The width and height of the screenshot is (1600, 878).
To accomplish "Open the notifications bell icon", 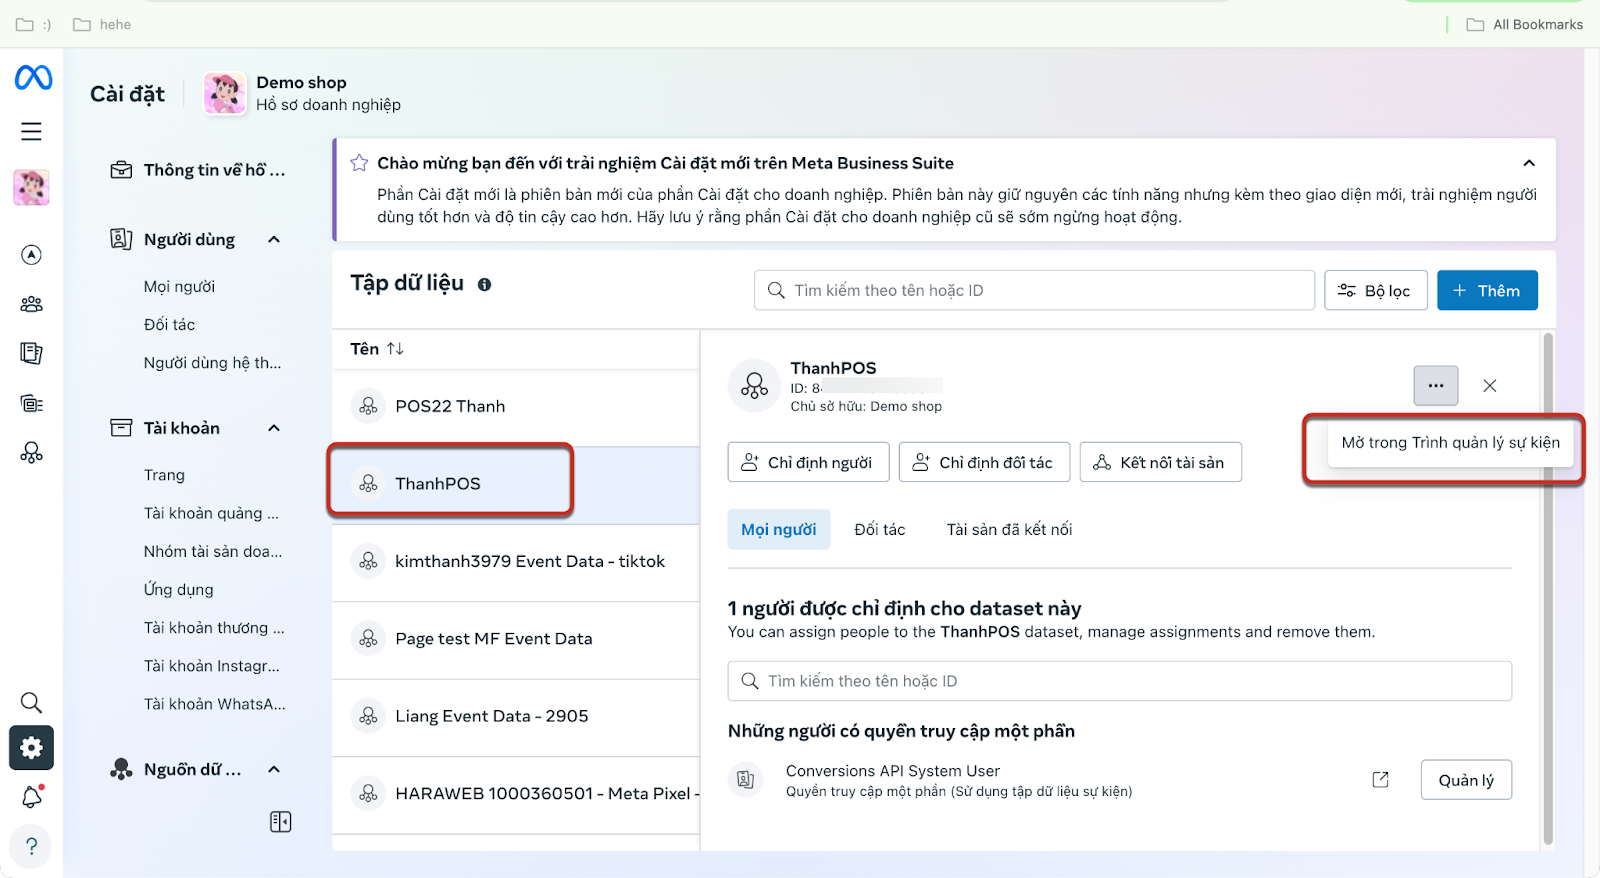I will [x=32, y=797].
